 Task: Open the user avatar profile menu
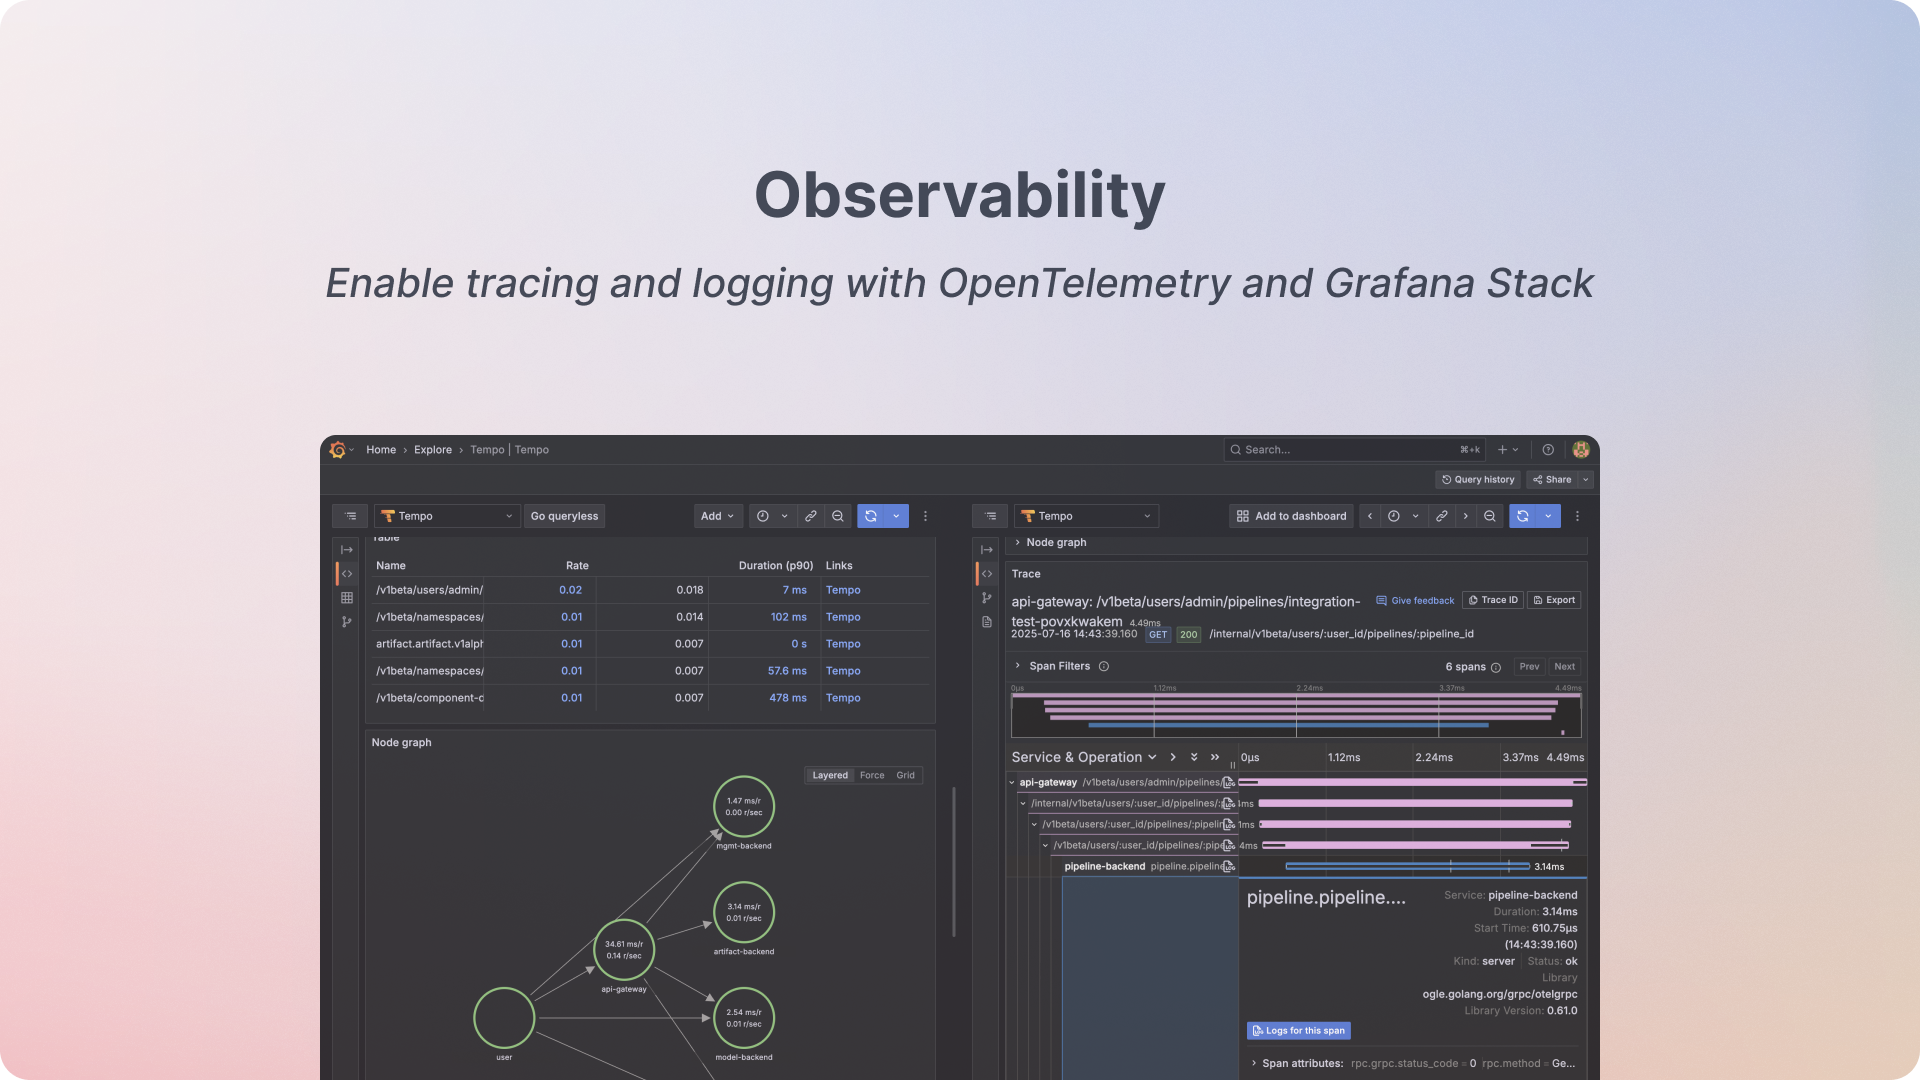click(x=1581, y=450)
